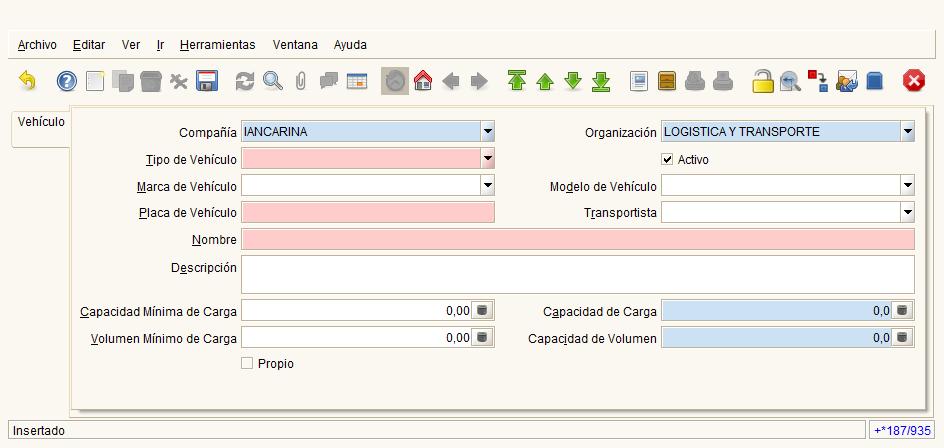
Task: Expand the Modelo de Vehículo dropdown
Action: coord(908,185)
